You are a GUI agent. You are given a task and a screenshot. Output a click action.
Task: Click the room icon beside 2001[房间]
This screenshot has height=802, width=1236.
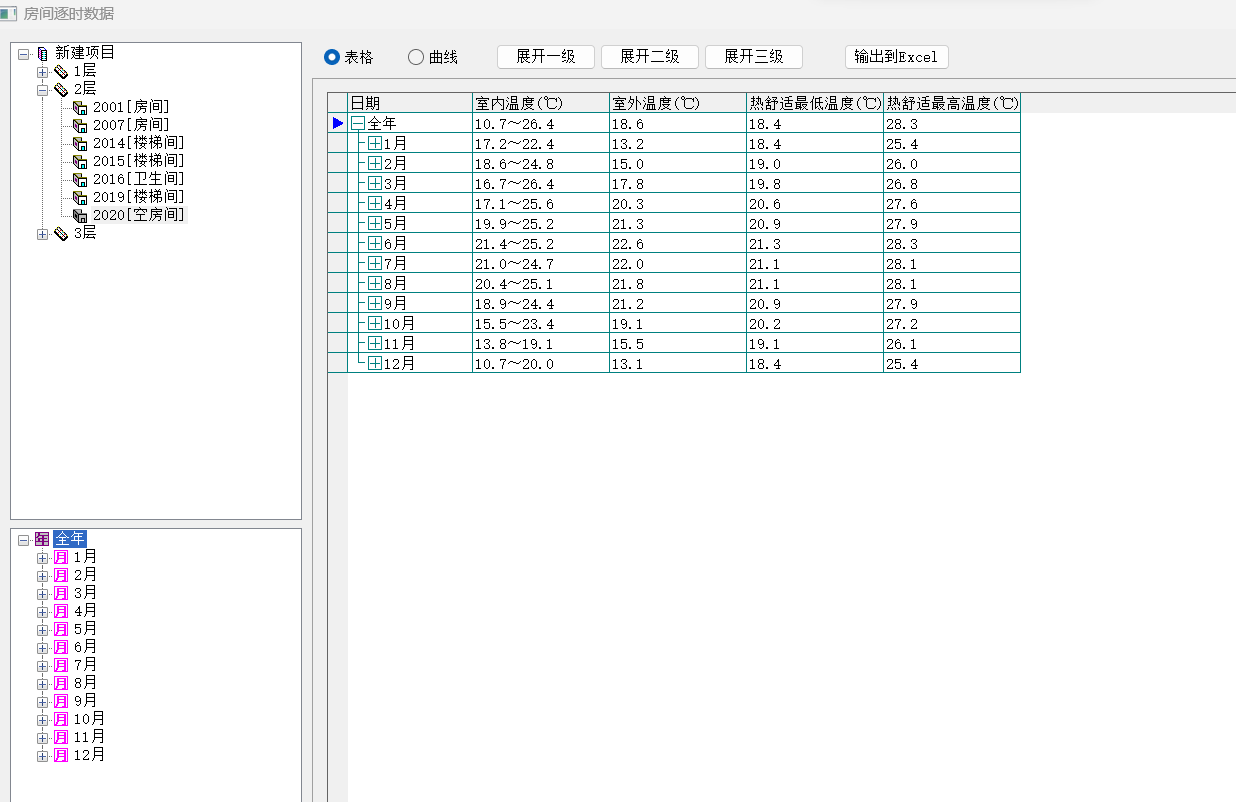(x=80, y=108)
